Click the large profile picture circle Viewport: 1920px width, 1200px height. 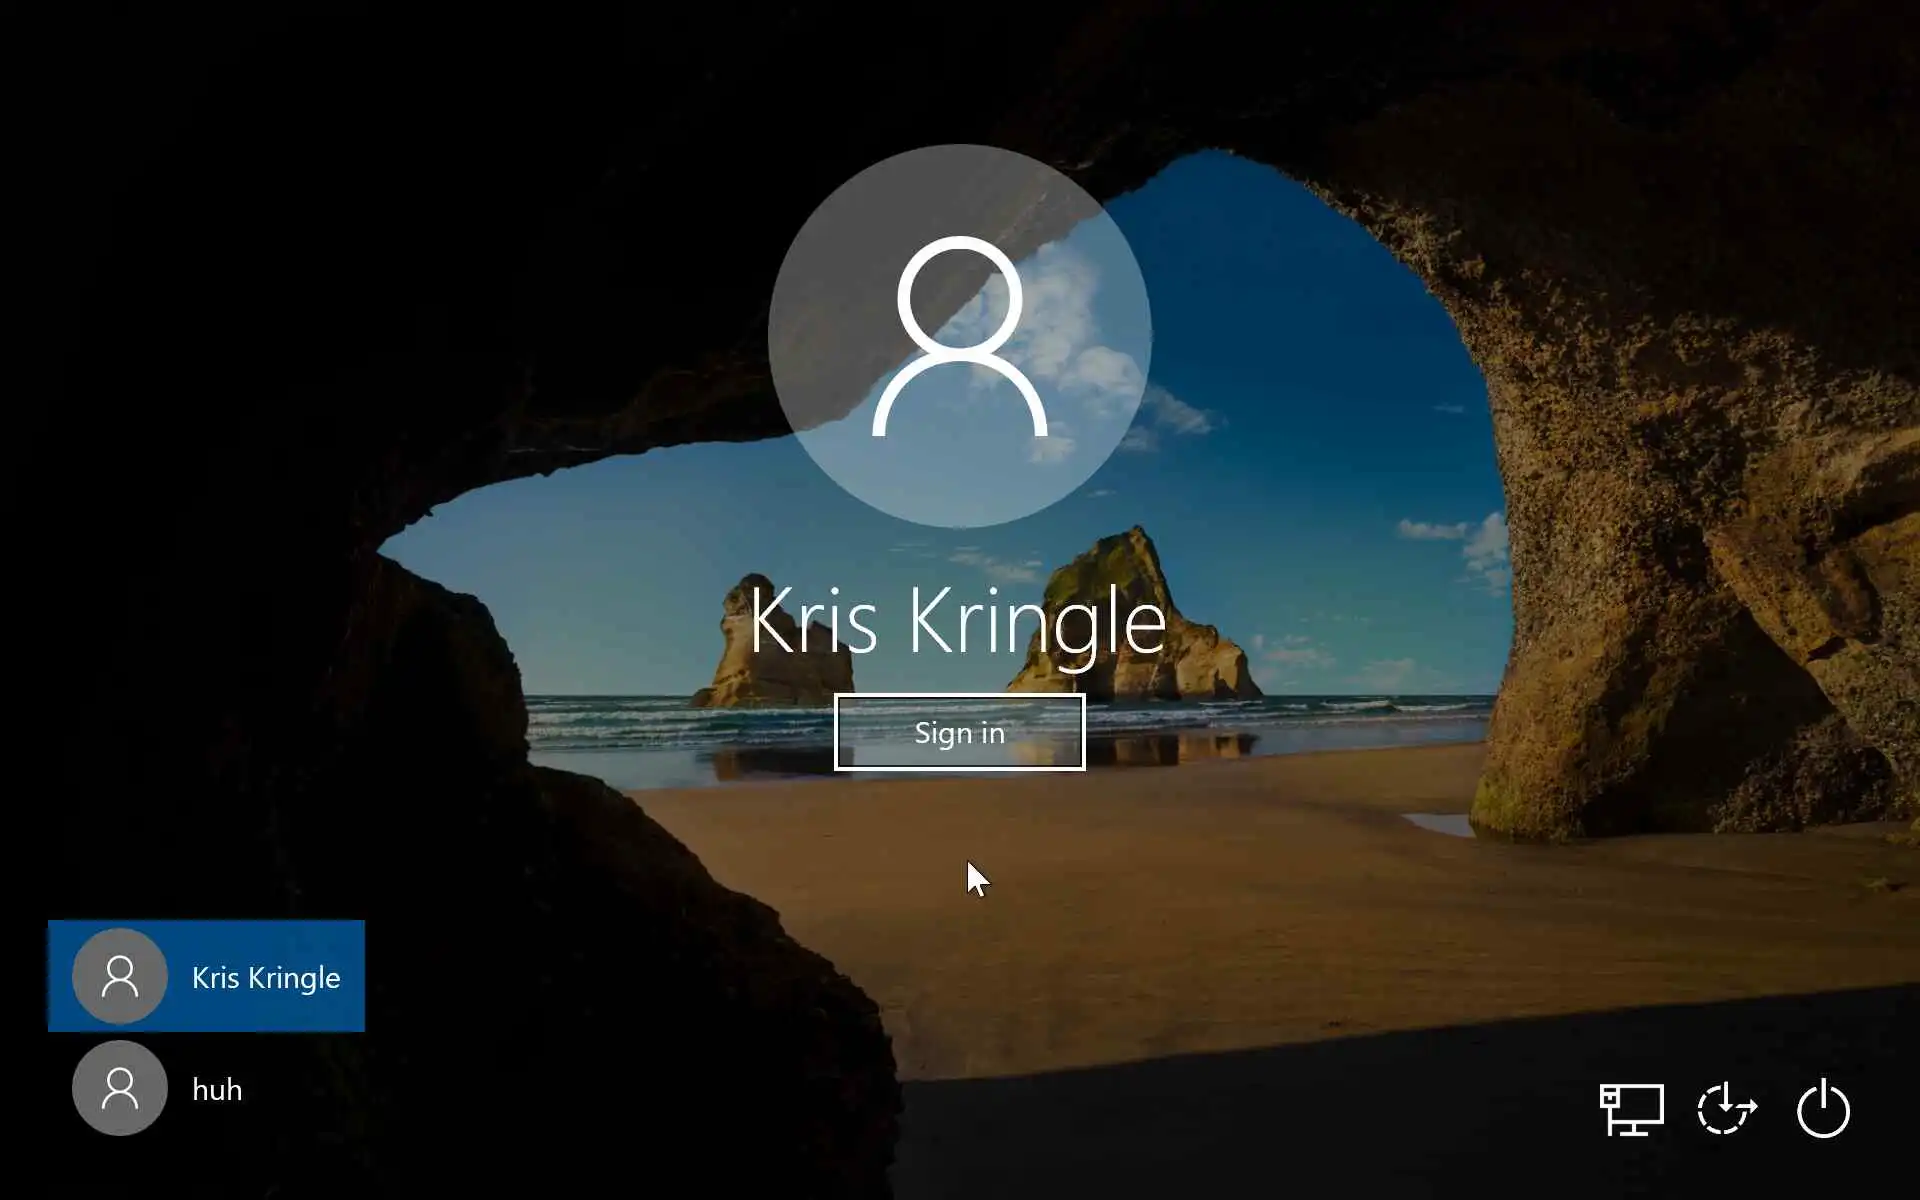(959, 335)
